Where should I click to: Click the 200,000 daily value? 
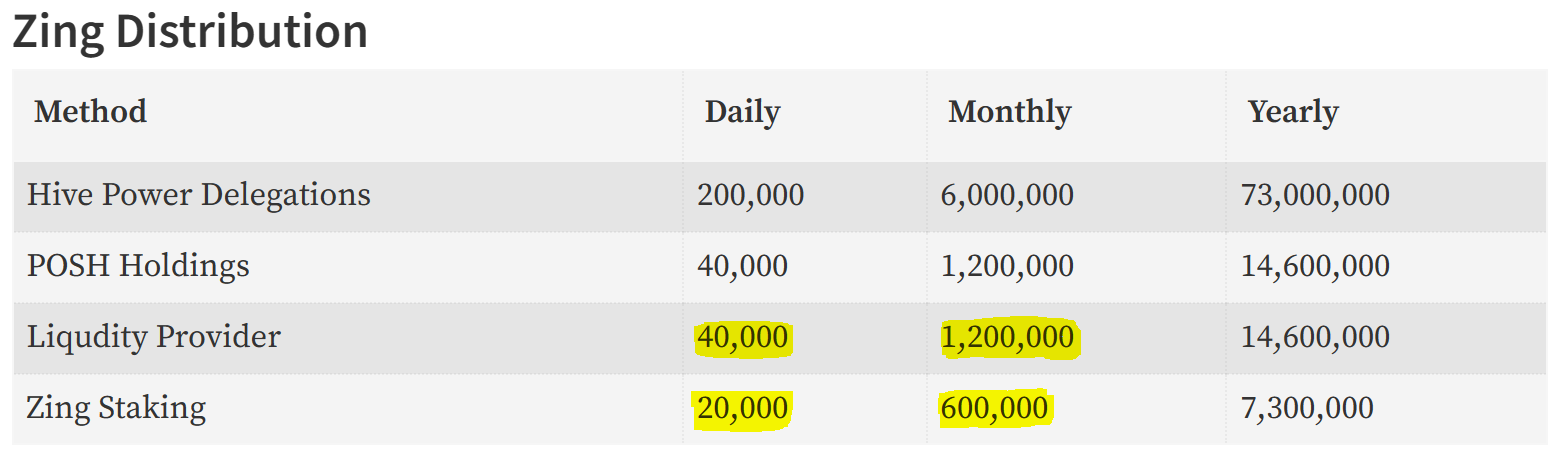click(x=750, y=195)
